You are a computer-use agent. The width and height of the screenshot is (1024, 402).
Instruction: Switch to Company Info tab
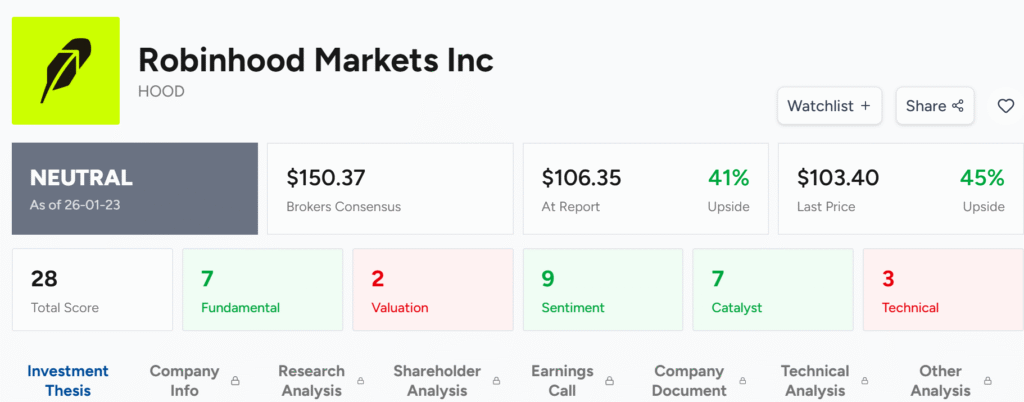184,380
